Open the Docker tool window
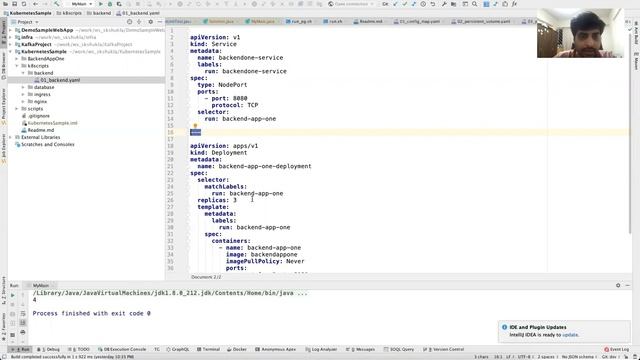The image size is (640, 360). [x=237, y=349]
